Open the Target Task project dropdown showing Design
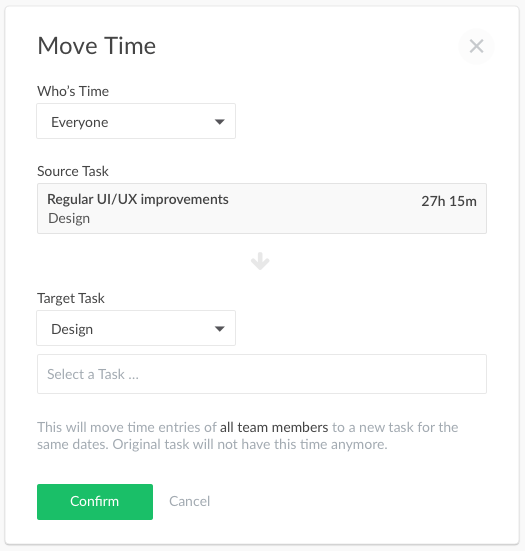The width and height of the screenshot is (525, 551). coord(136,328)
